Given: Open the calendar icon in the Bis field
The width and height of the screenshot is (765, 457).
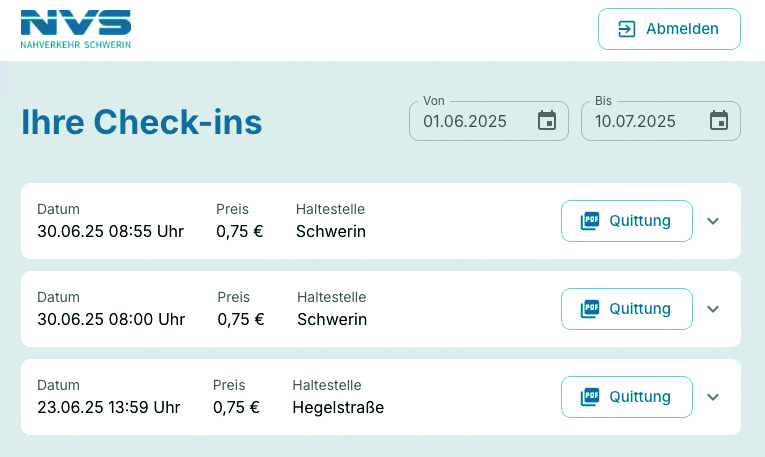Looking at the screenshot, I should (719, 121).
